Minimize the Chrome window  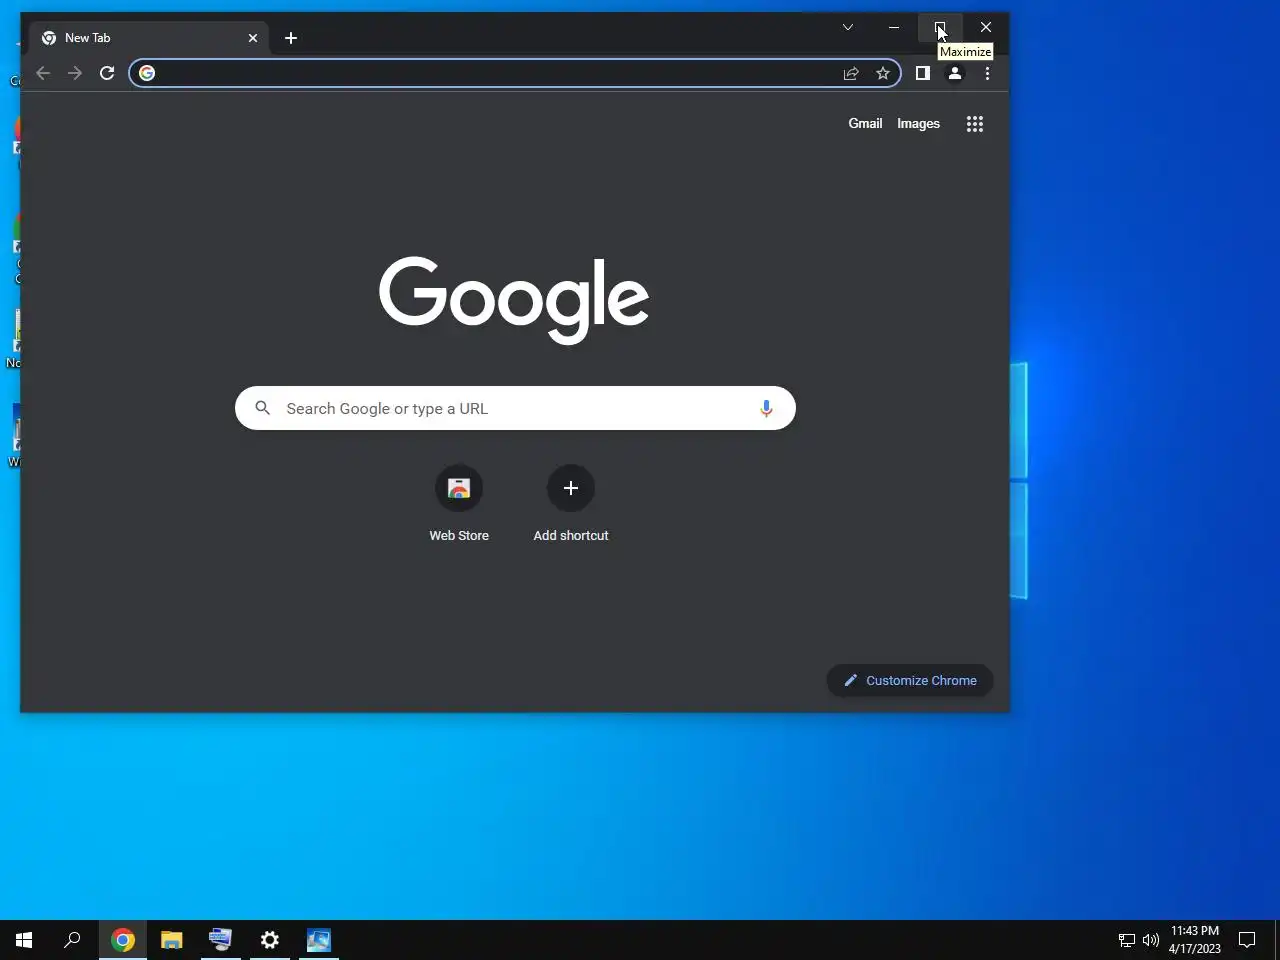pos(894,27)
